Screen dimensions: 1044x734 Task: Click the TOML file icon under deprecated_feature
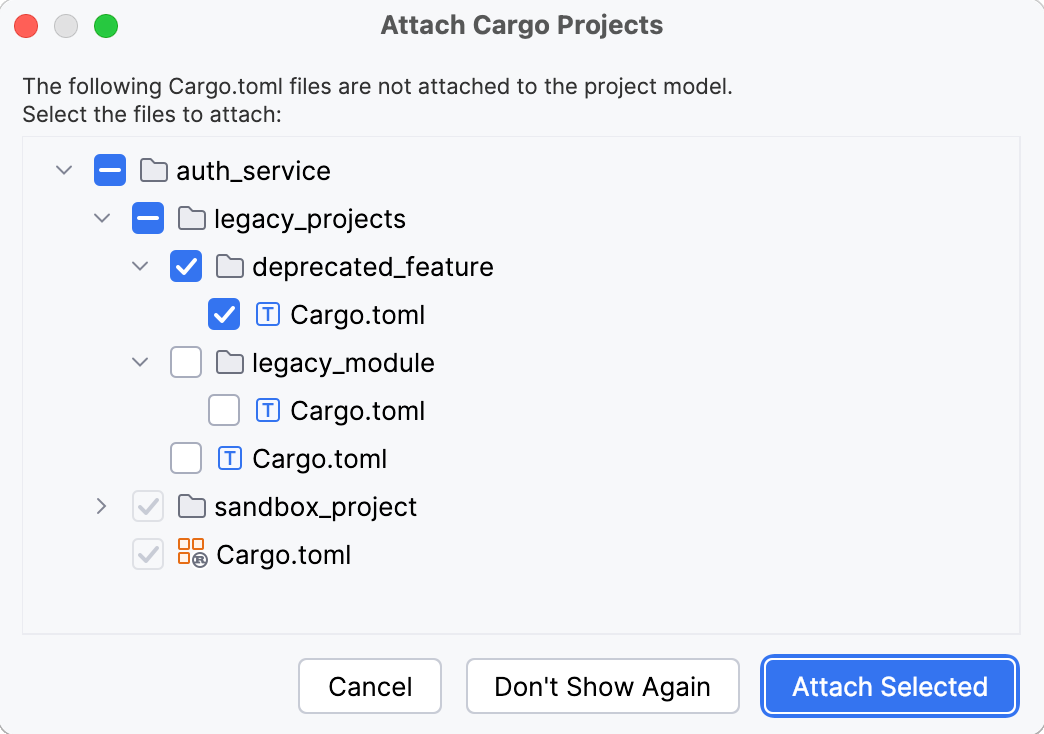(x=267, y=314)
